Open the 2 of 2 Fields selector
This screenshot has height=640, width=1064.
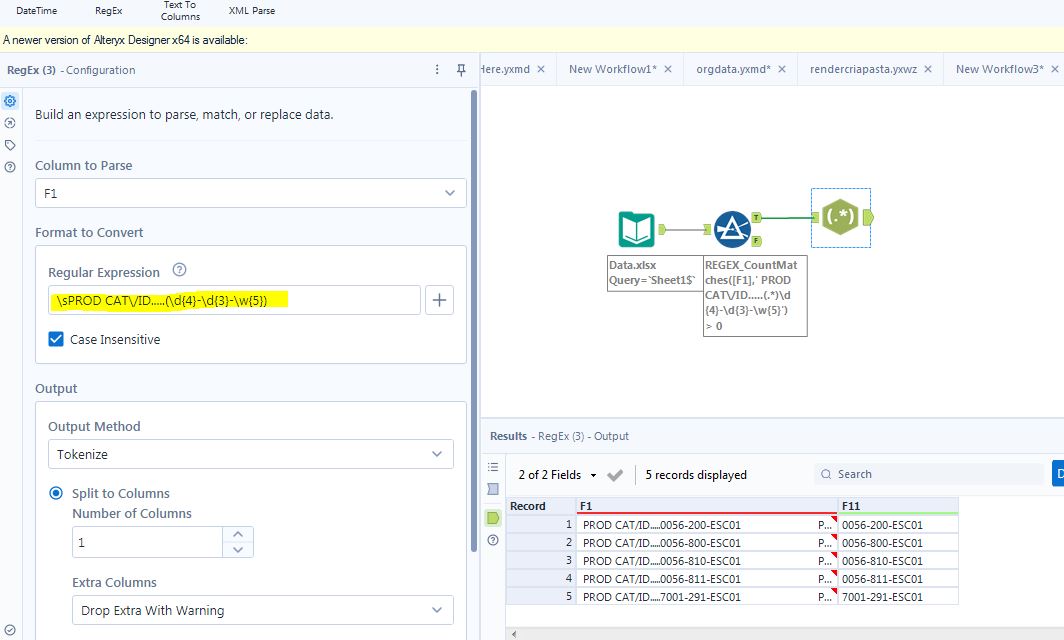tap(558, 475)
